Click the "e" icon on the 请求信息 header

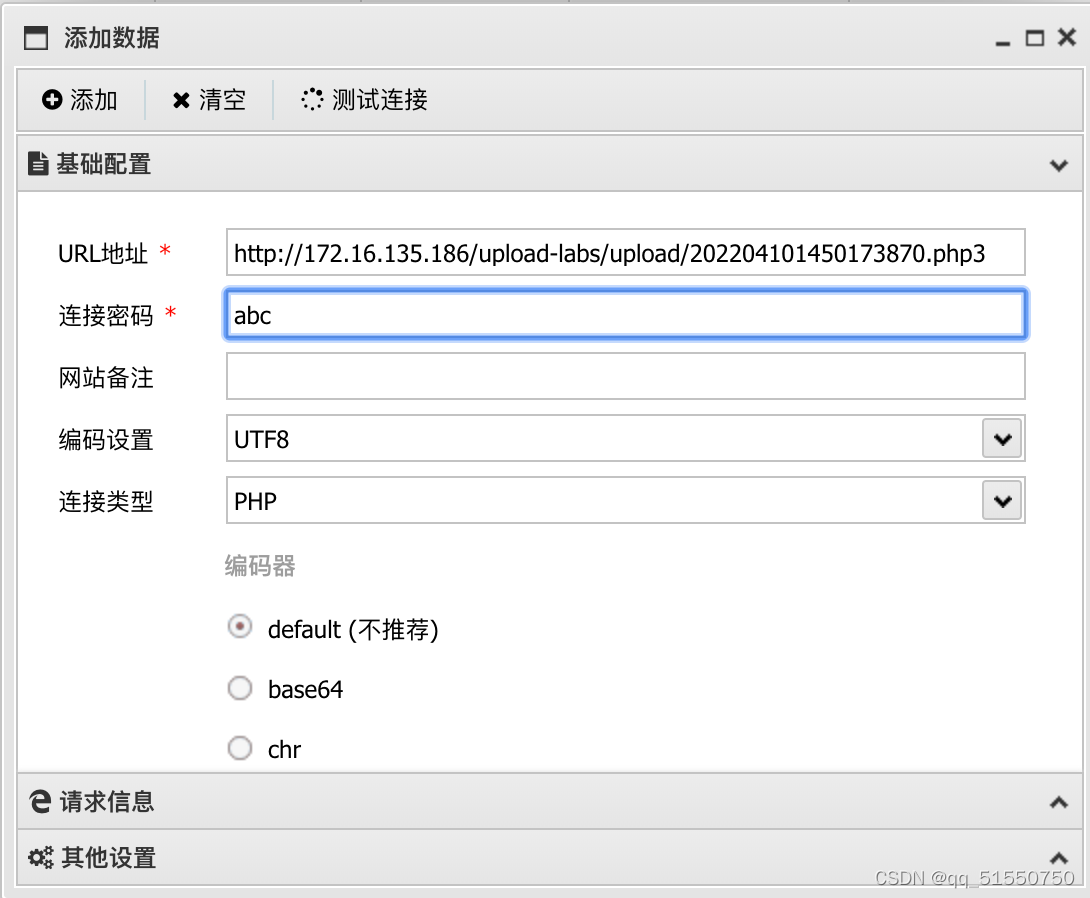click(x=38, y=802)
